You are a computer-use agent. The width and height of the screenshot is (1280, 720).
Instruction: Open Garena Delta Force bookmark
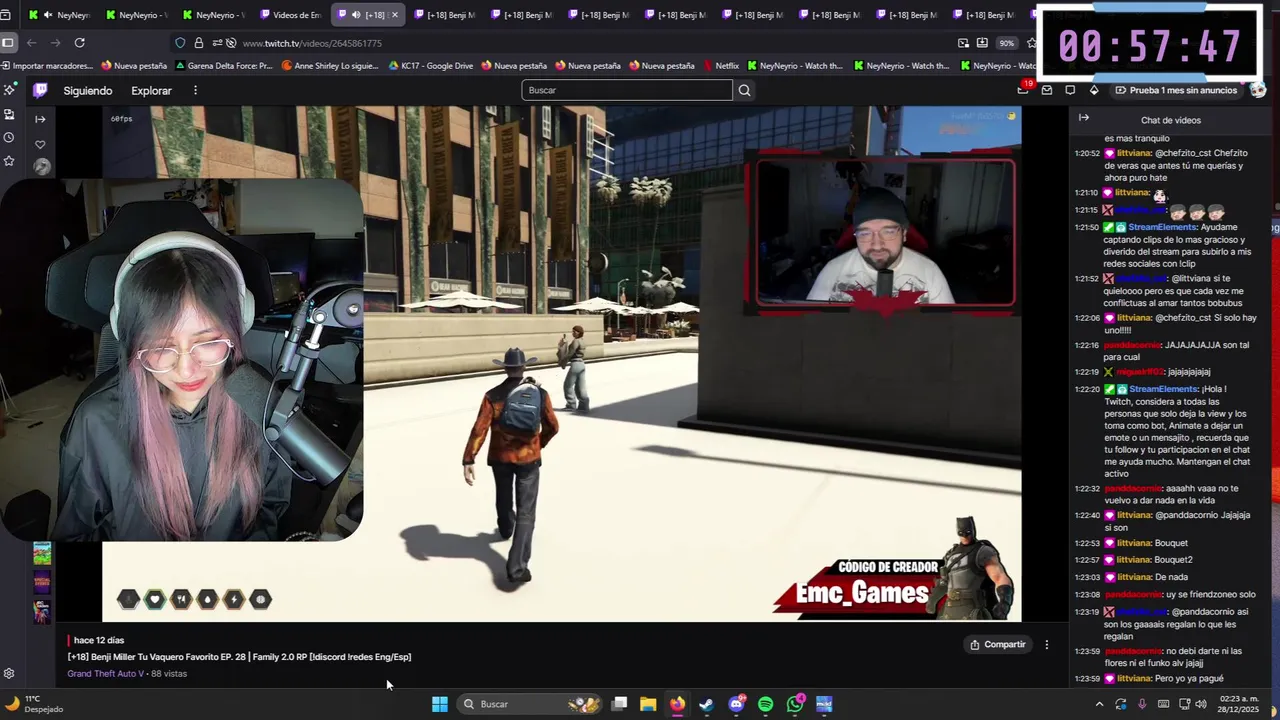pos(223,66)
